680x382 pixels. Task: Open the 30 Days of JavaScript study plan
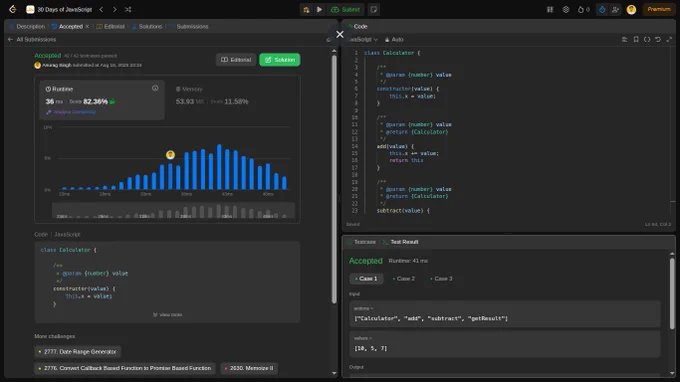(x=59, y=9)
